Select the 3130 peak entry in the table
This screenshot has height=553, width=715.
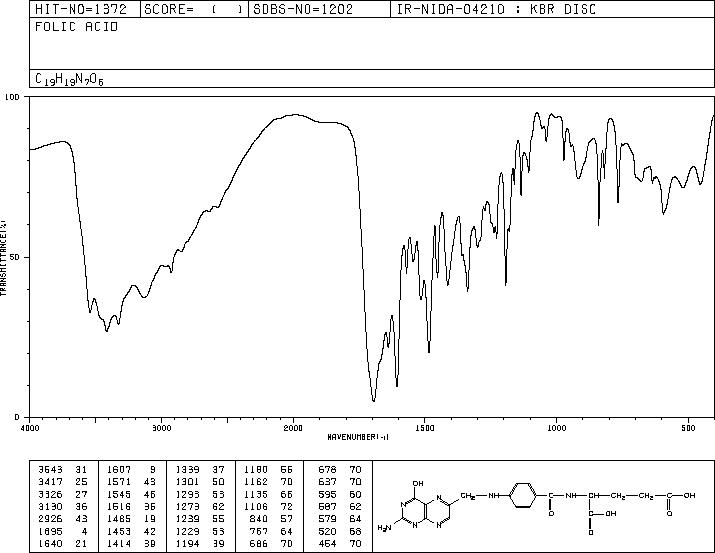(62, 506)
